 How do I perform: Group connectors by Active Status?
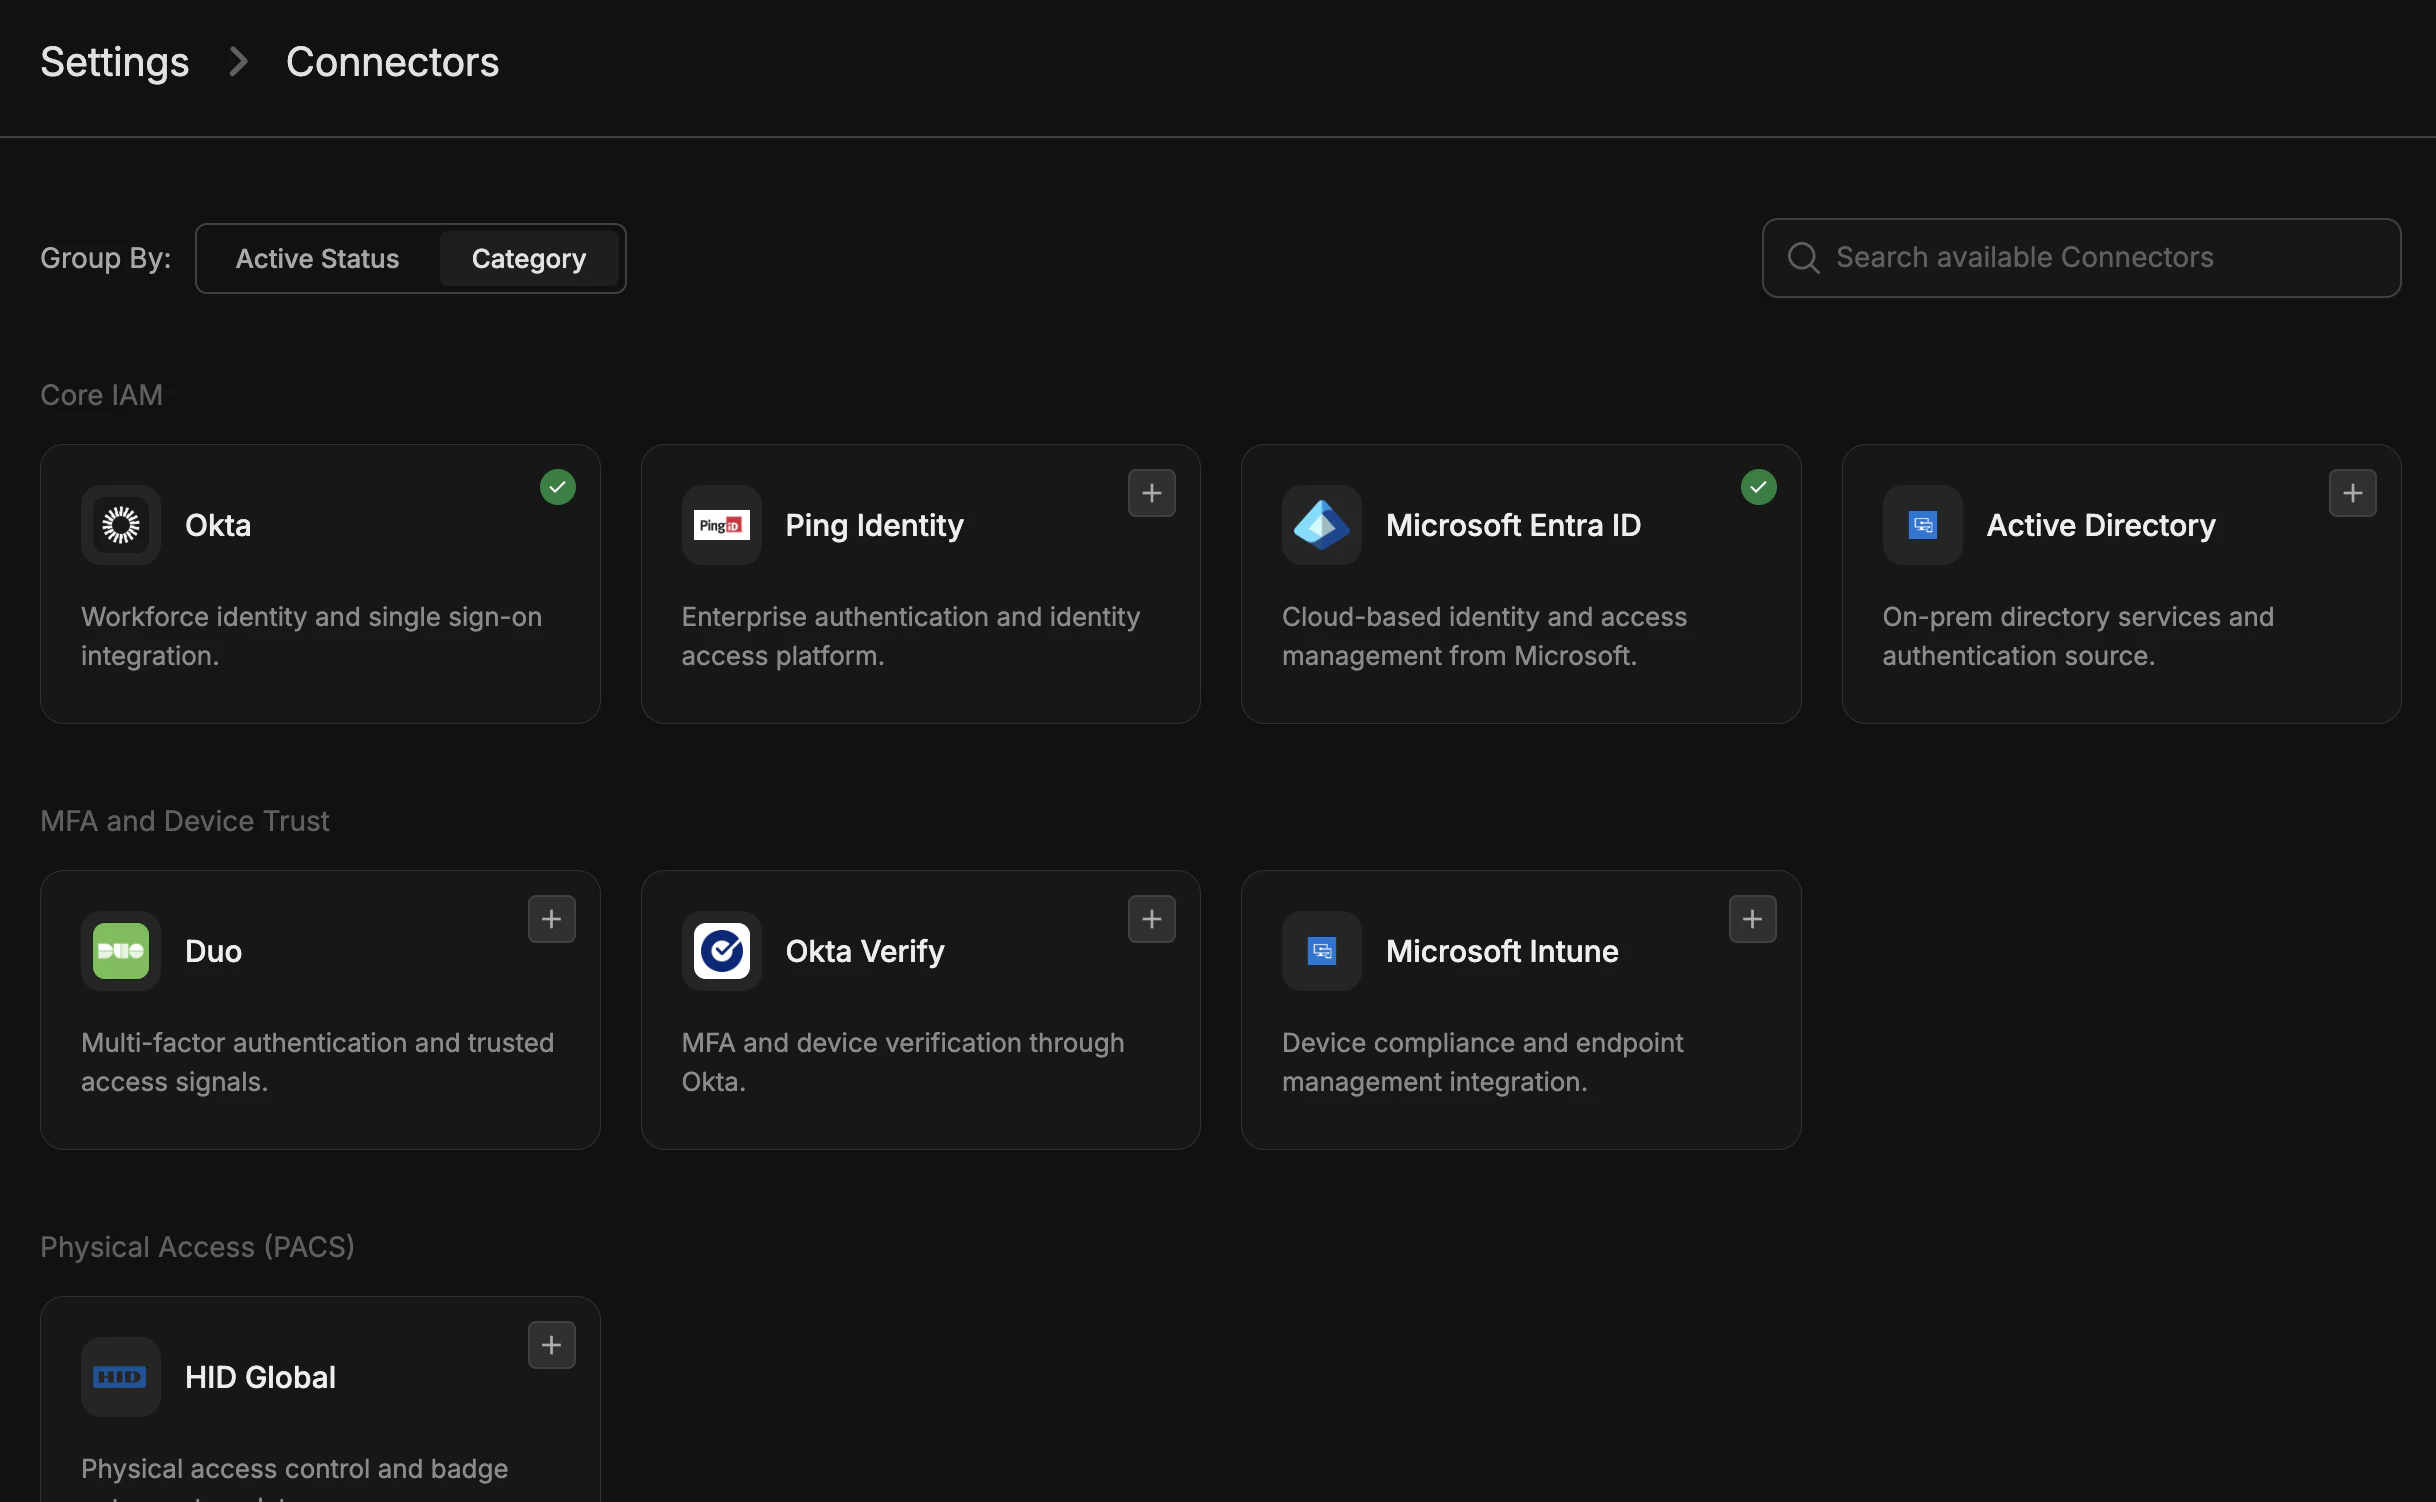318,259
